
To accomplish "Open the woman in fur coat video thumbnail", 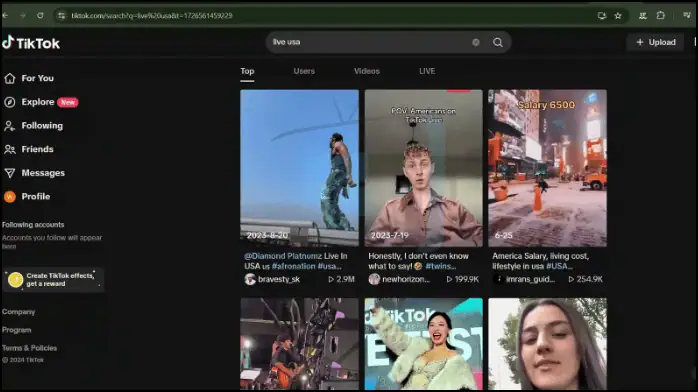I will click(x=423, y=344).
